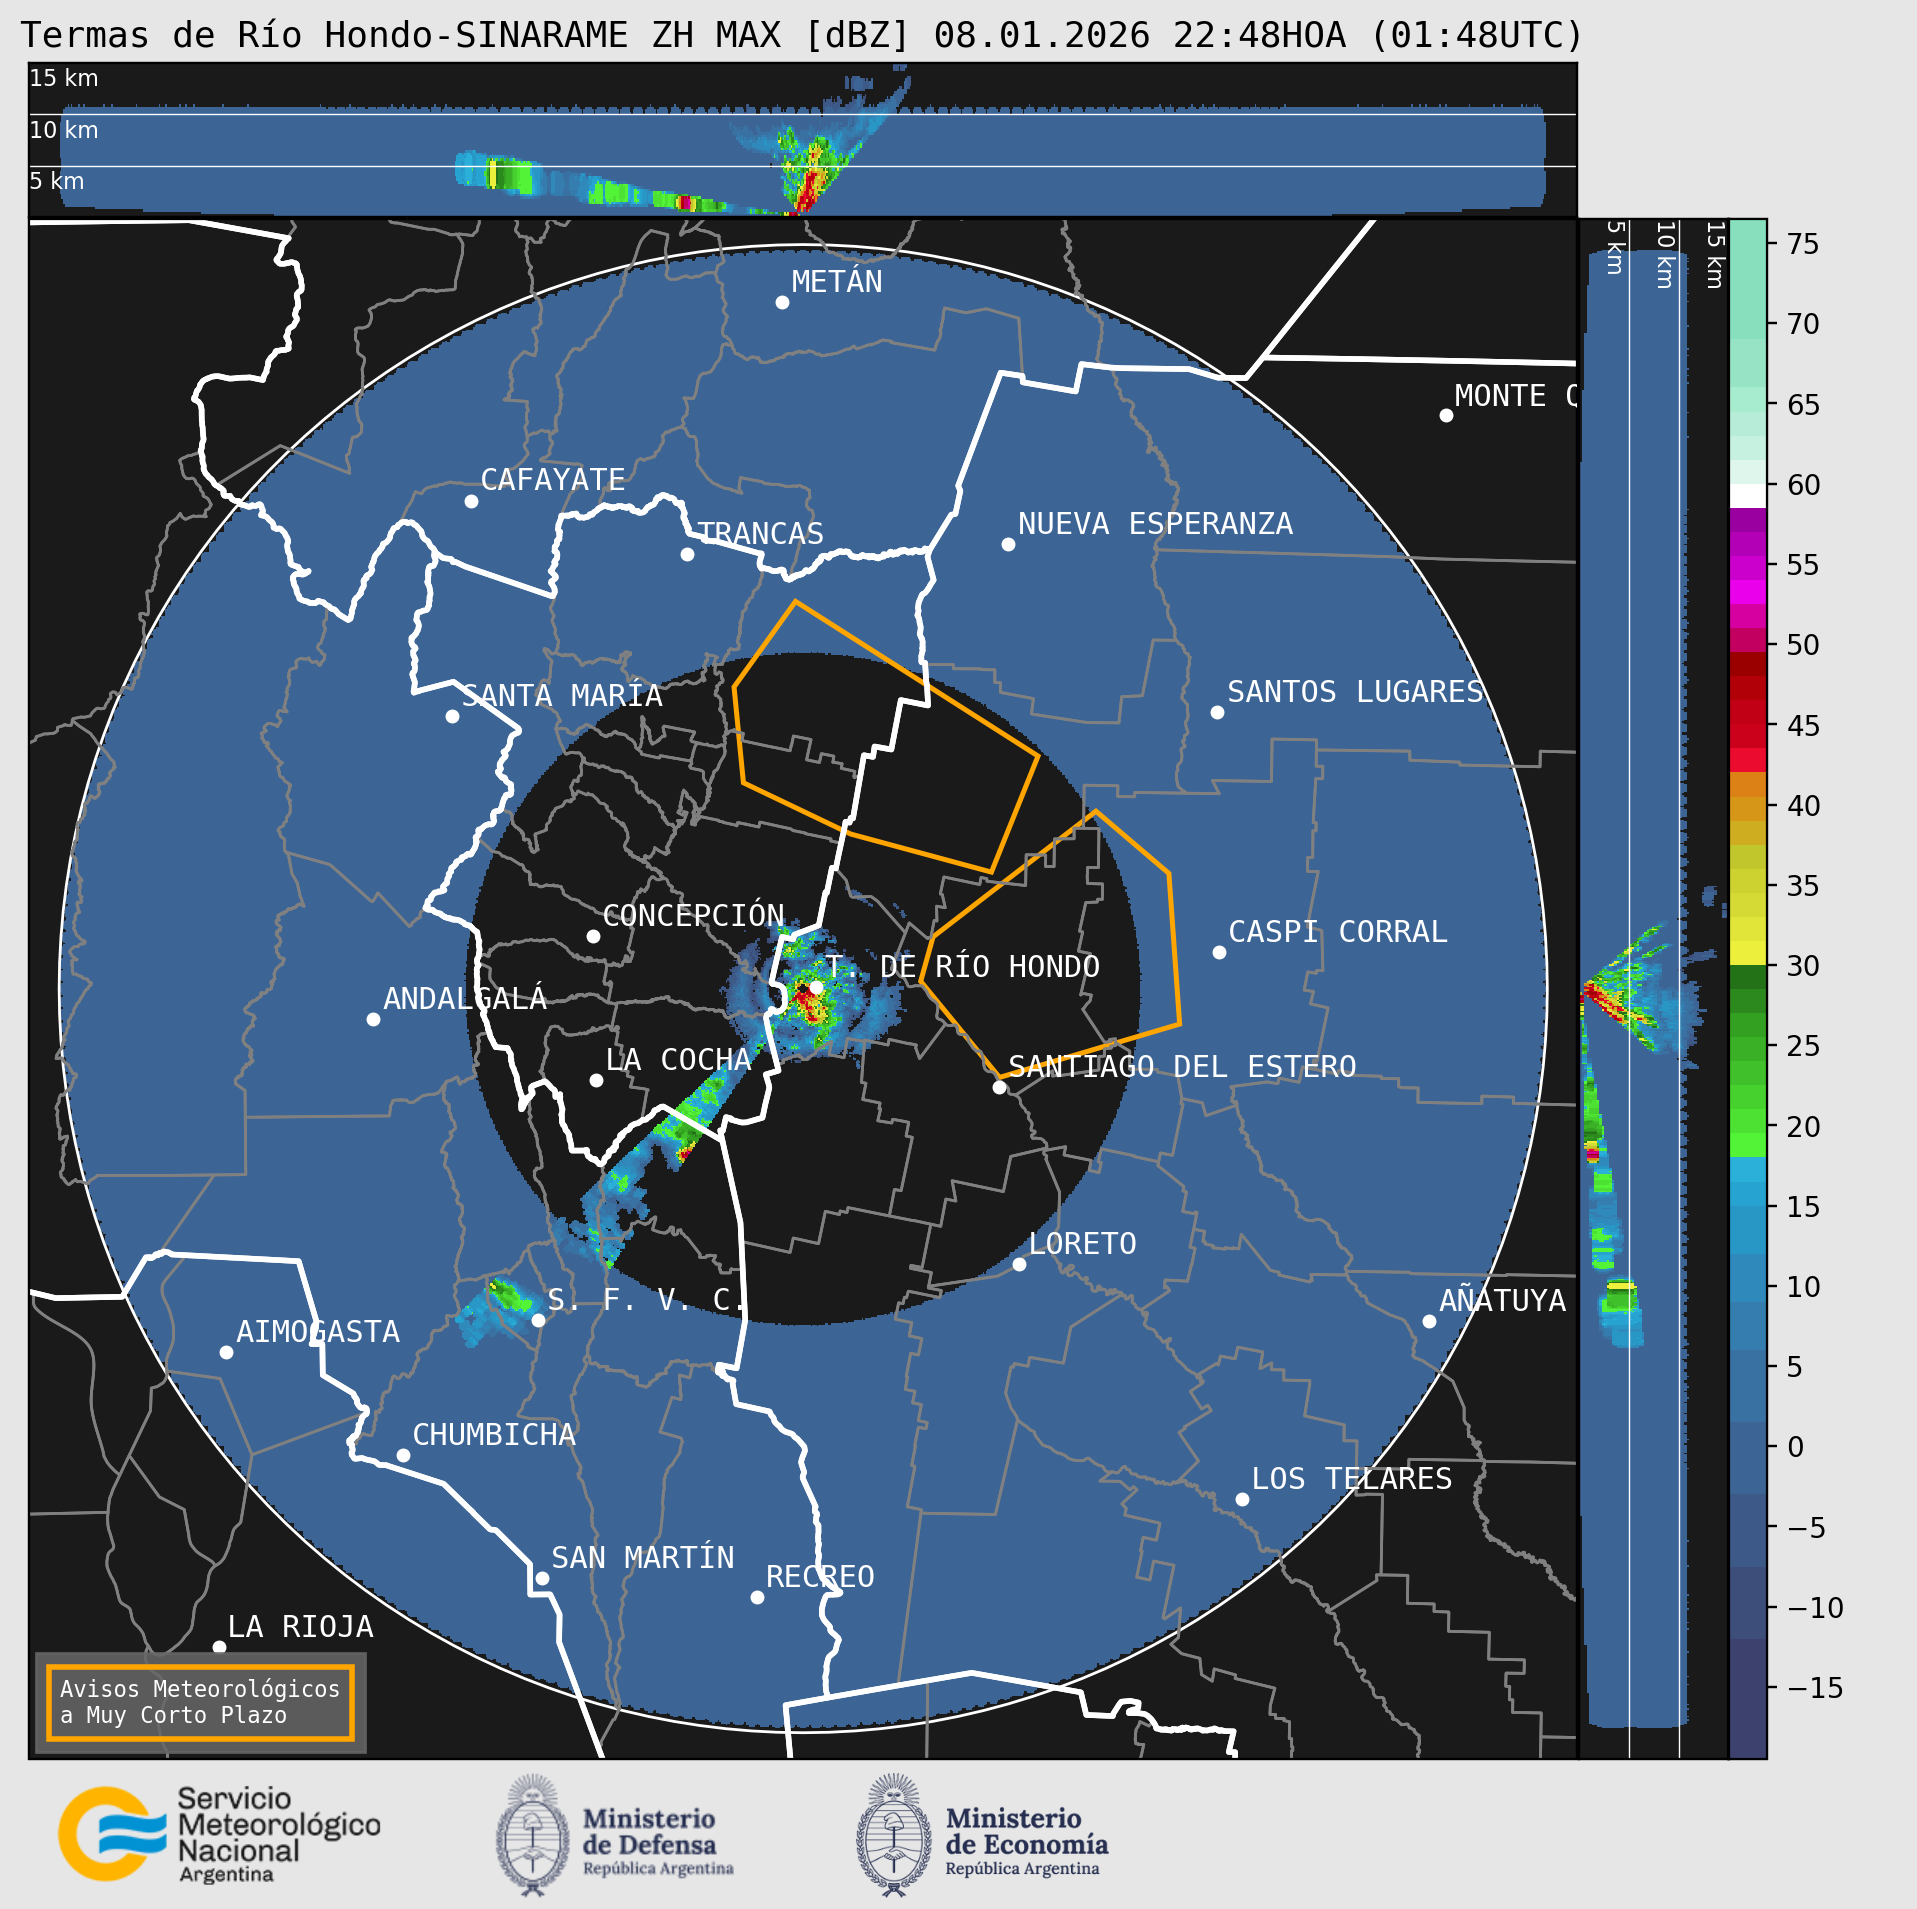Click the AIMOGASTA city marker dot
The image size is (1917, 1909).
226,1352
